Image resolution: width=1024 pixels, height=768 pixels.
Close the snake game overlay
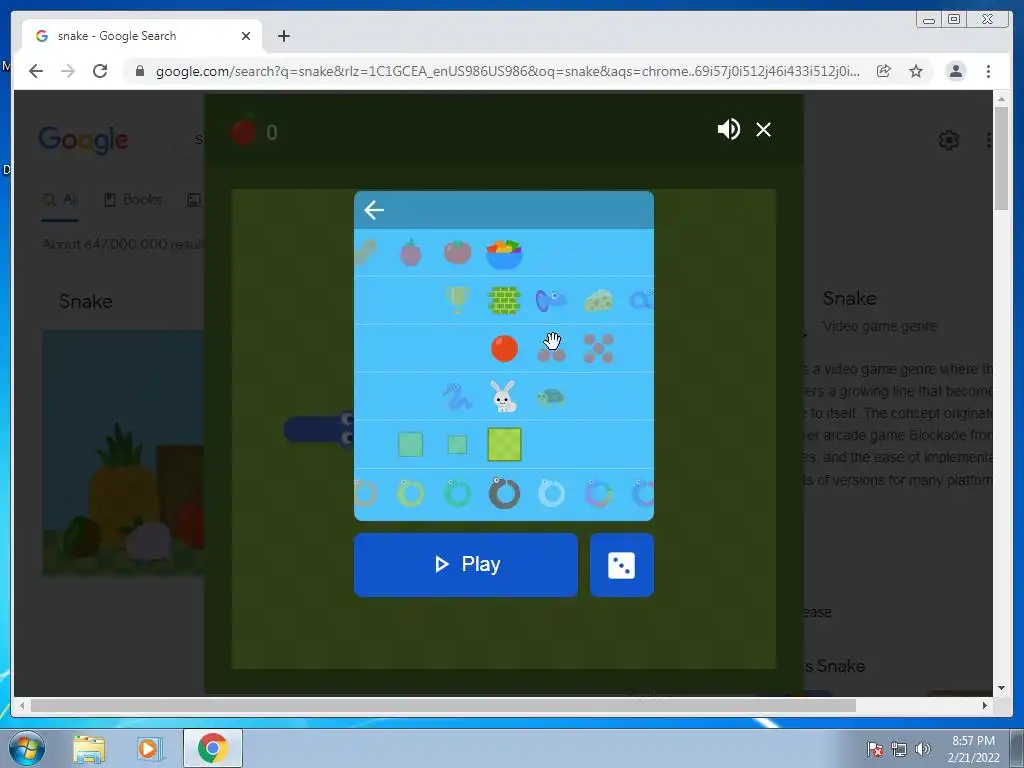(763, 130)
